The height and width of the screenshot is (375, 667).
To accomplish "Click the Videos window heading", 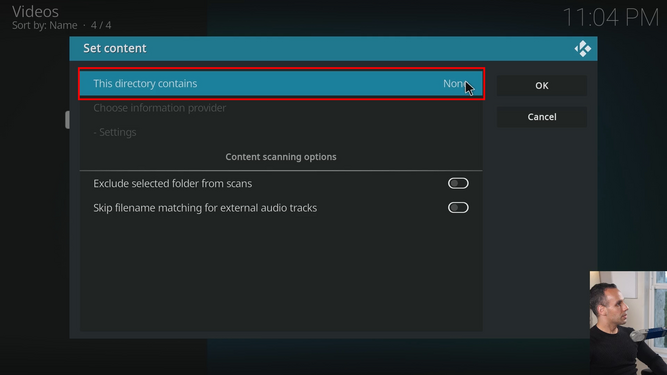I will point(35,11).
